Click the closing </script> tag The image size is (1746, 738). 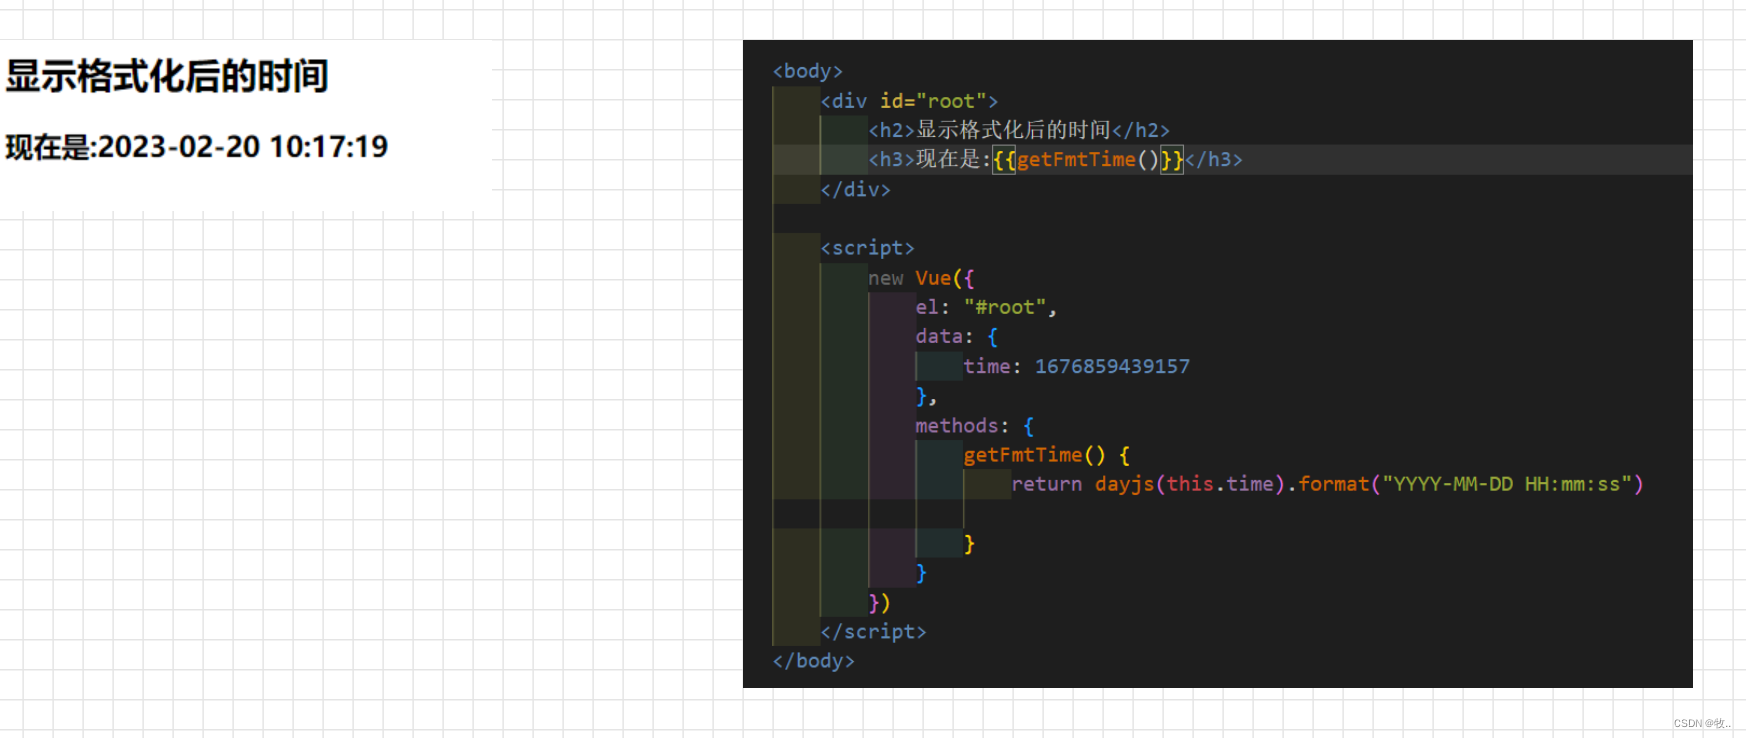tap(874, 632)
